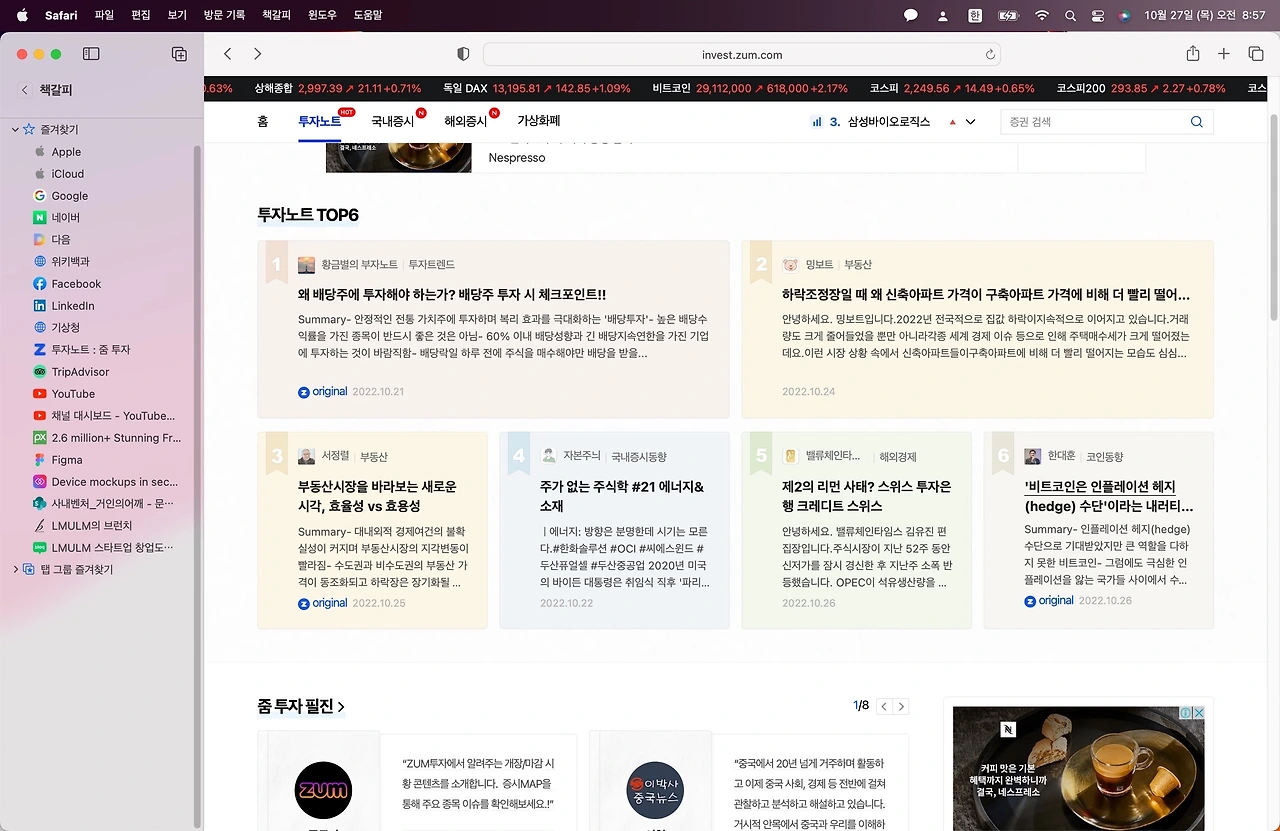The width and height of the screenshot is (1280, 831).
Task: Add a new tab with plus icon
Action: (x=1223, y=54)
